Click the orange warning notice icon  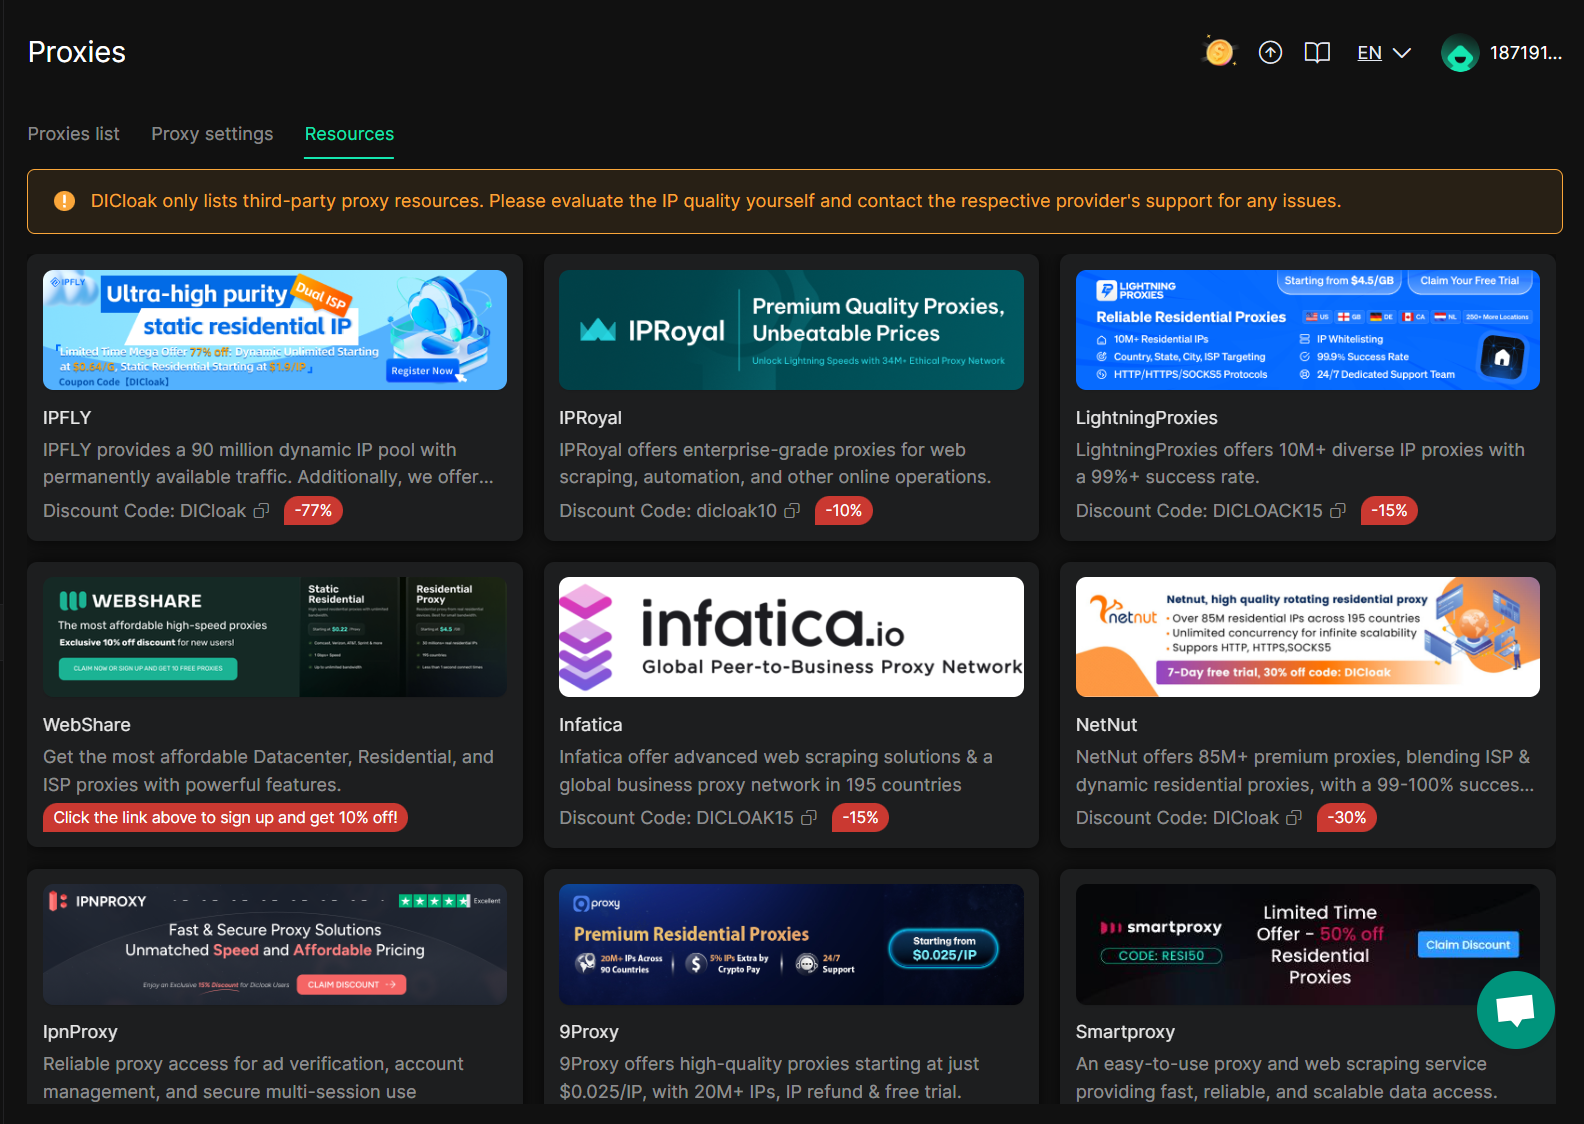[x=64, y=201]
